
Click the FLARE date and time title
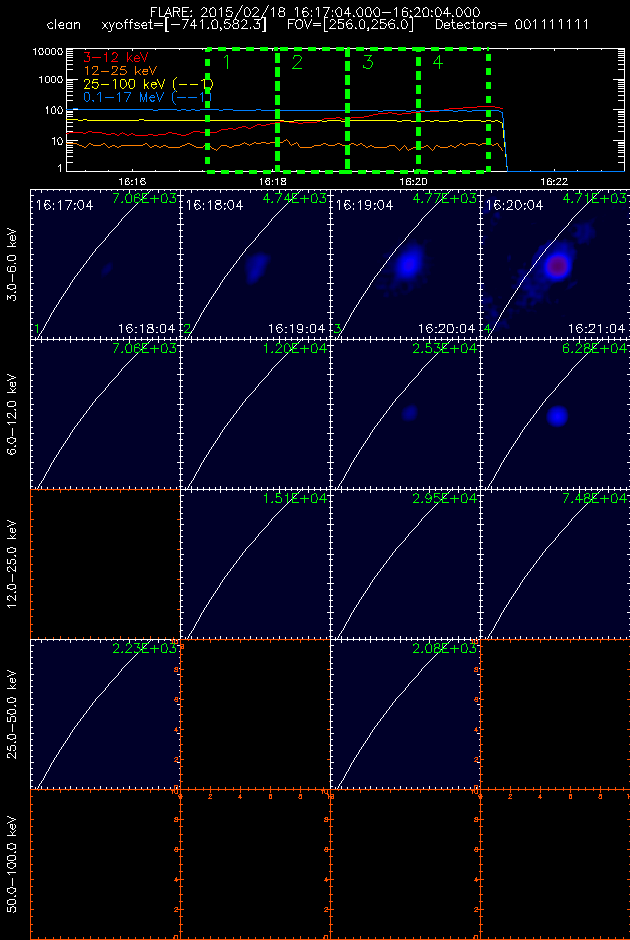point(315,12)
